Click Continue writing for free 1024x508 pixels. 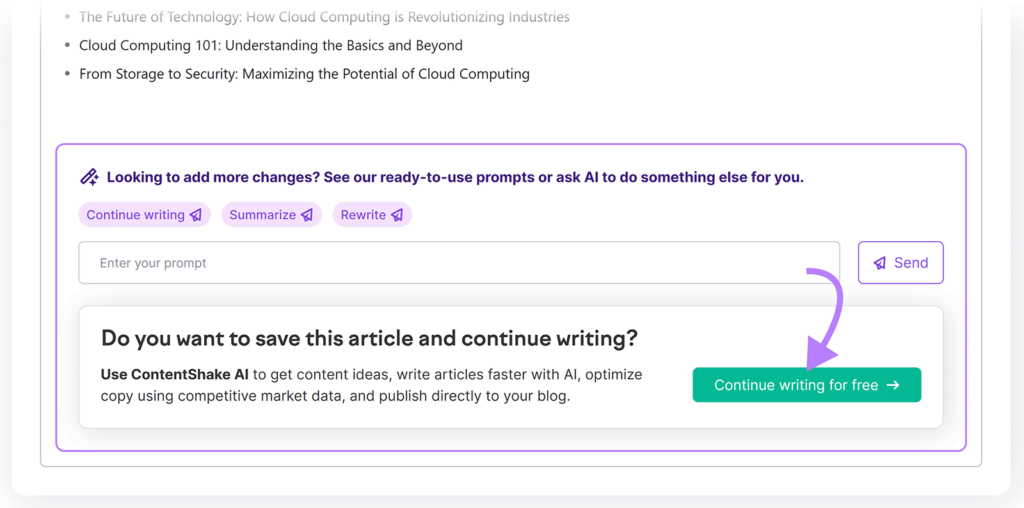click(807, 385)
